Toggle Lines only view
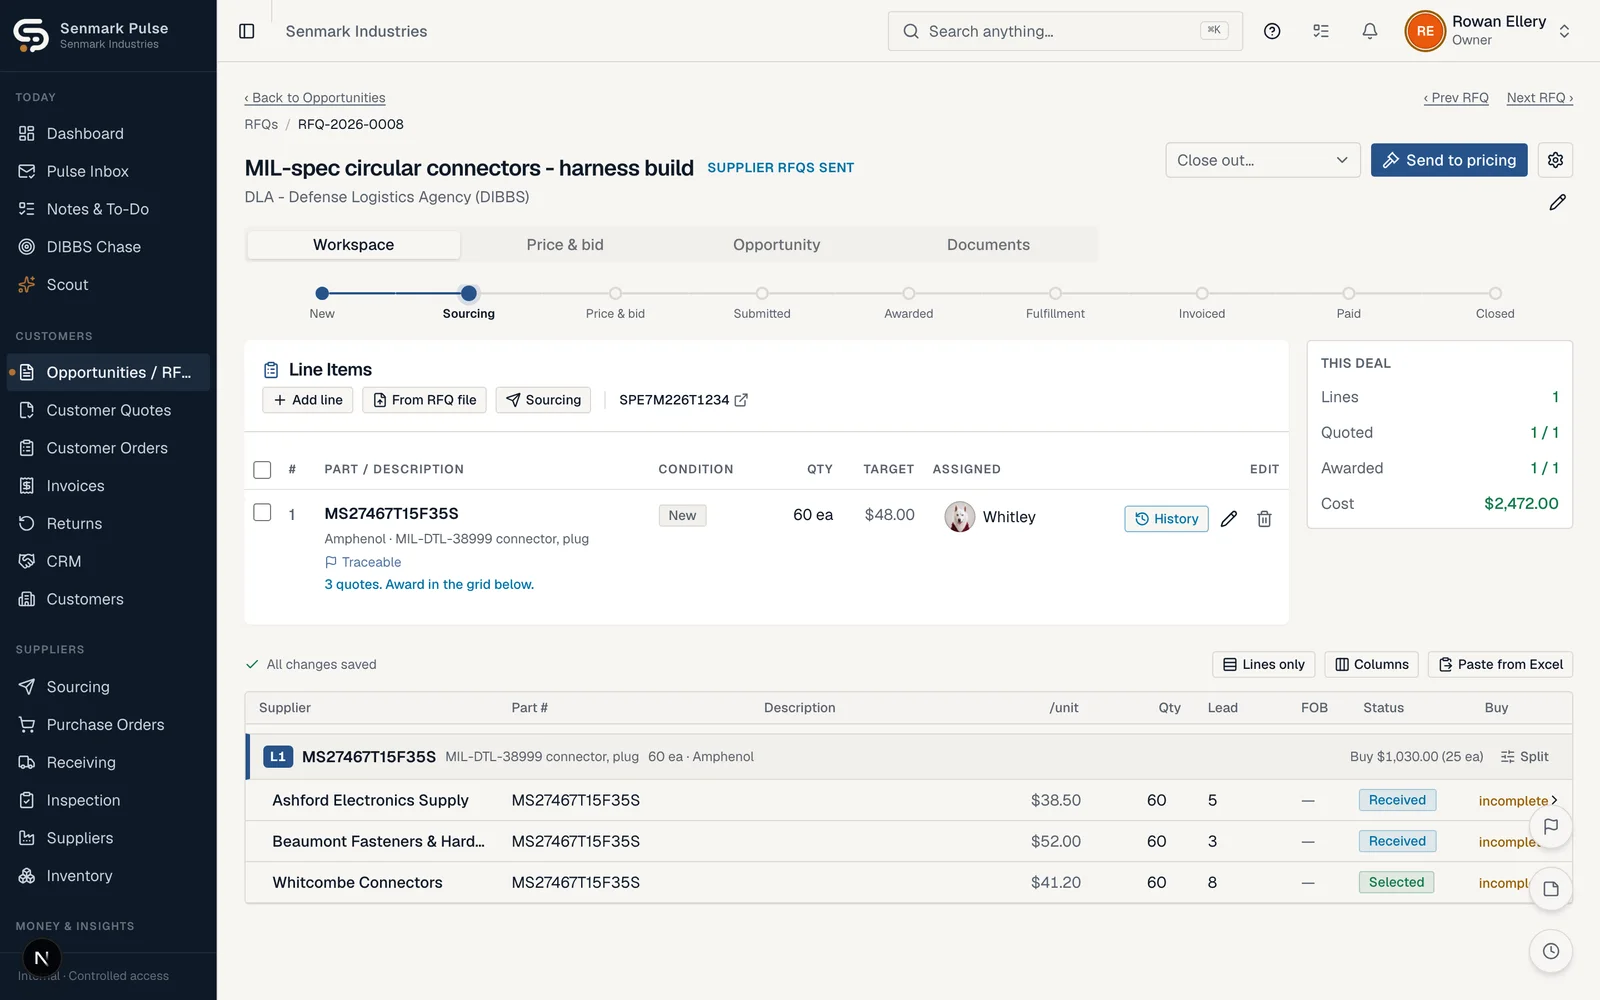Image resolution: width=1600 pixels, height=1000 pixels. pos(1264,664)
